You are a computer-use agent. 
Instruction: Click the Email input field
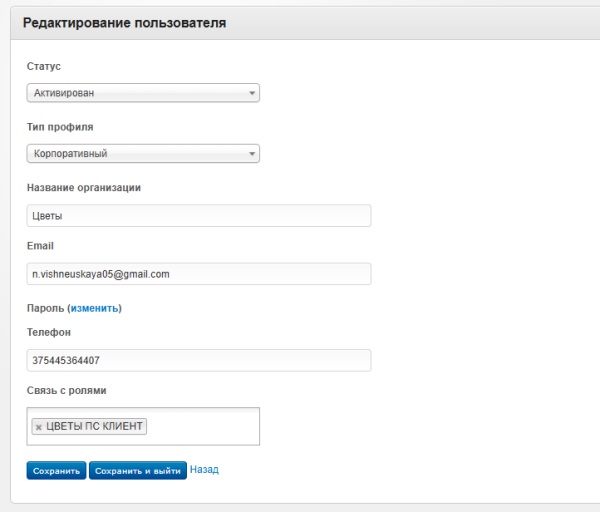[199, 274]
